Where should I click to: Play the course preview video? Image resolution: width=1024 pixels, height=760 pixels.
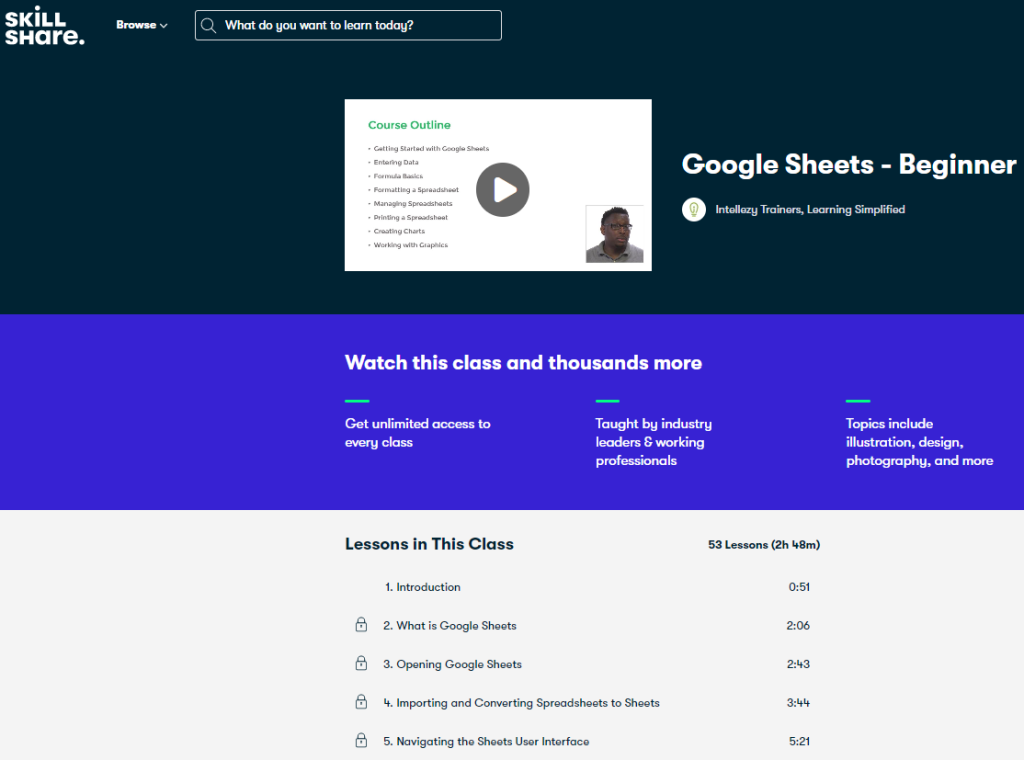point(502,189)
